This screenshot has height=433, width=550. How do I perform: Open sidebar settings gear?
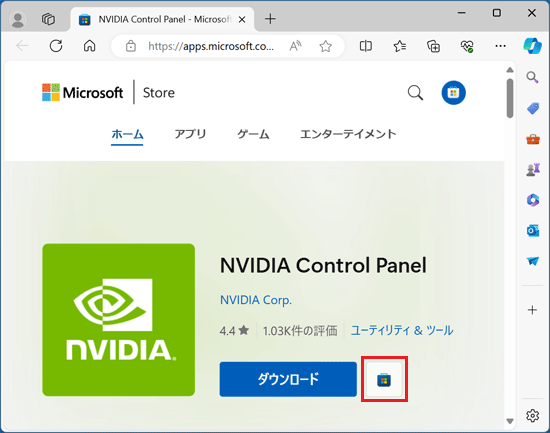point(532,415)
